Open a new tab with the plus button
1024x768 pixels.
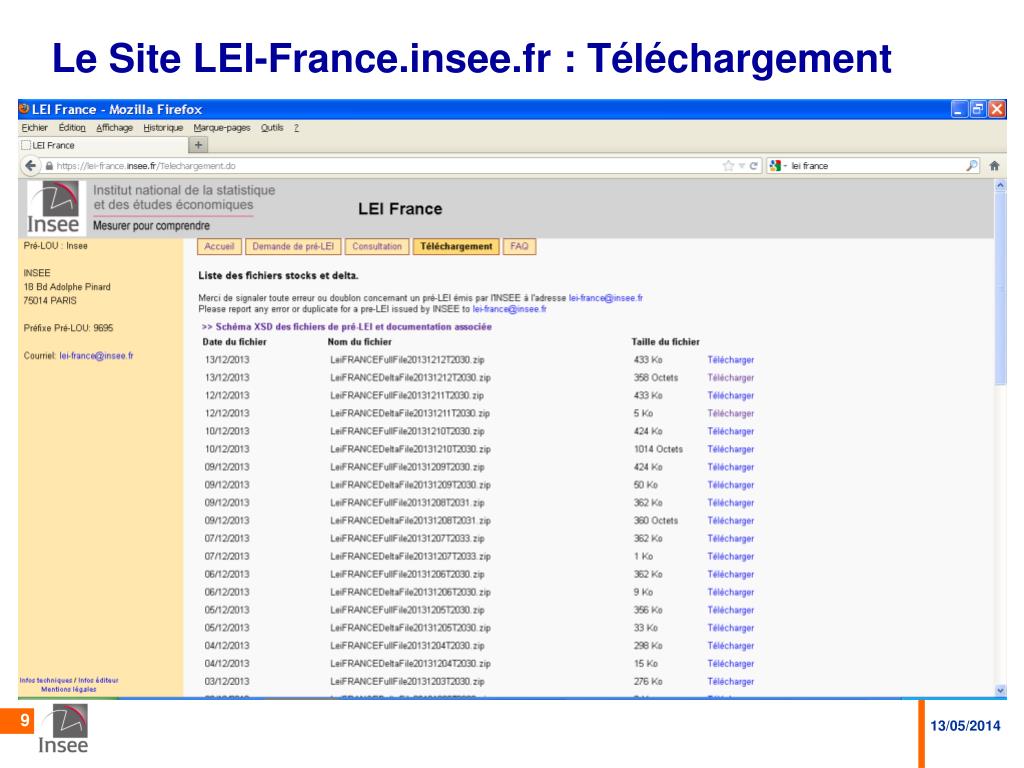(x=199, y=145)
